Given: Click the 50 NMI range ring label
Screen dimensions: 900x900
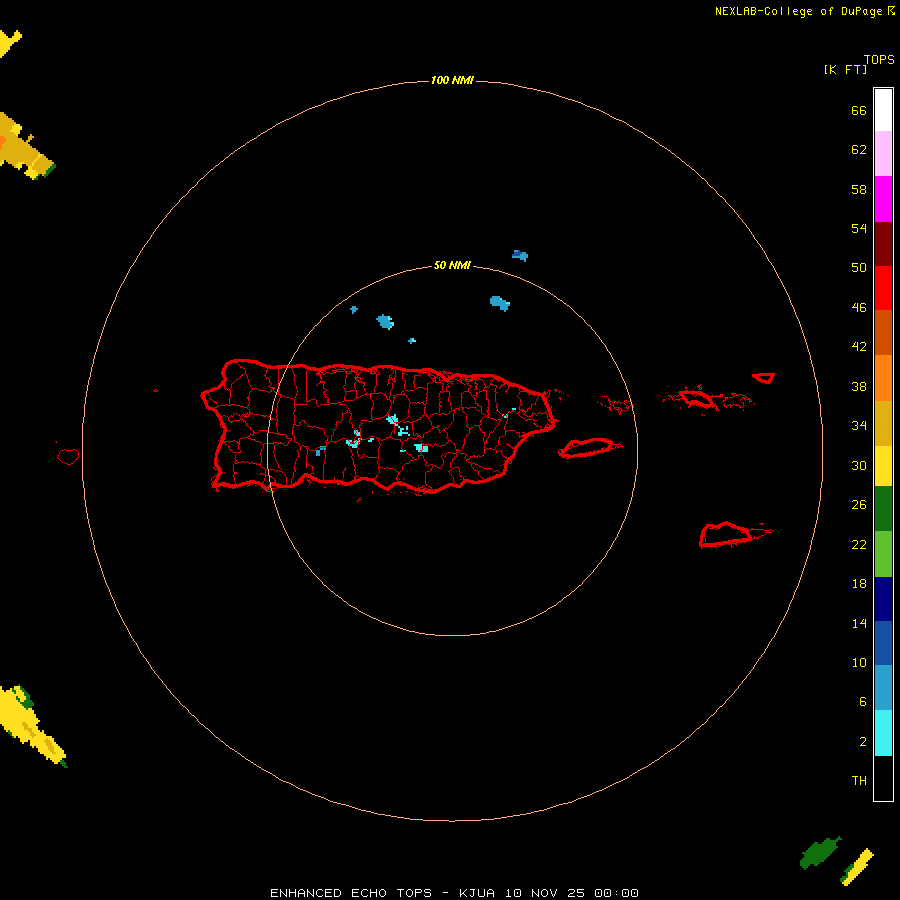Looking at the screenshot, I should click(452, 265).
